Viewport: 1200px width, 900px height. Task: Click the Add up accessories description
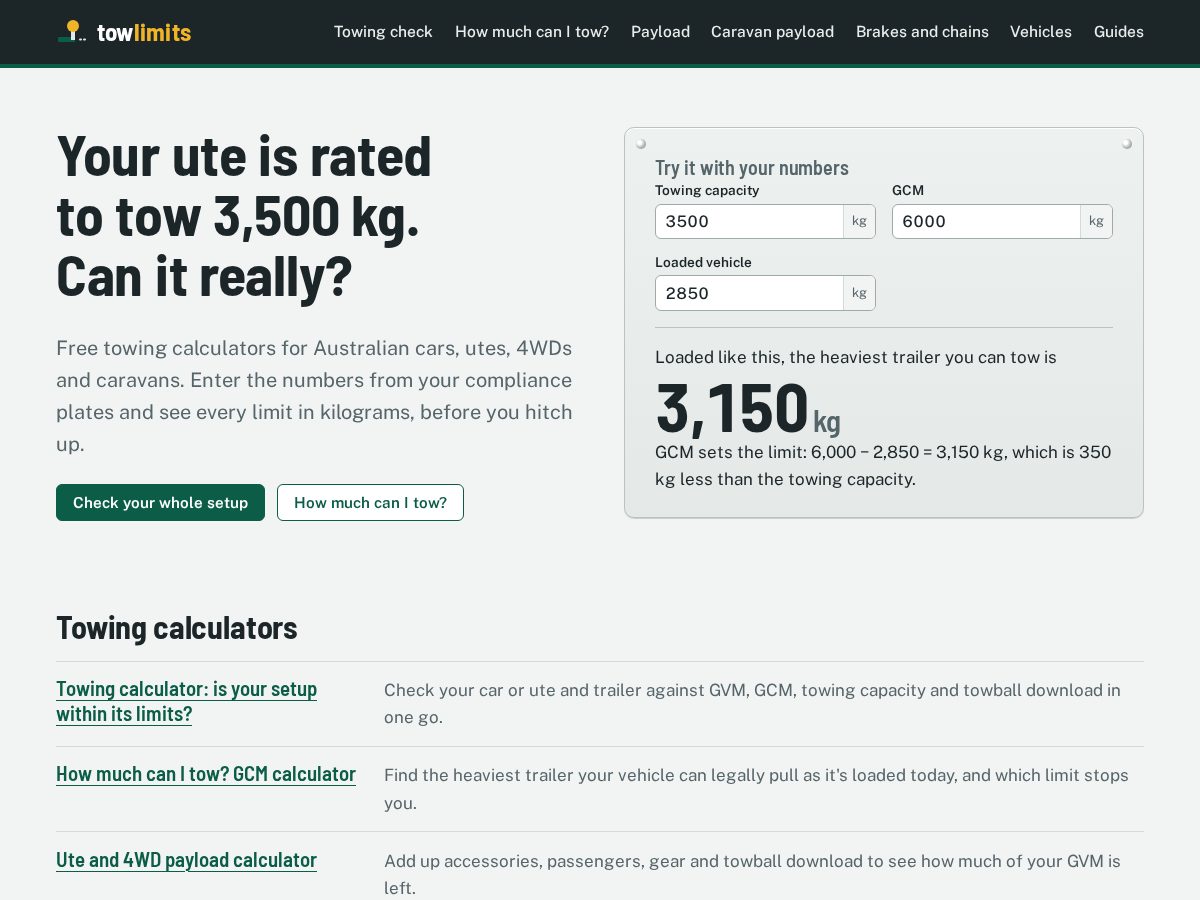752,874
